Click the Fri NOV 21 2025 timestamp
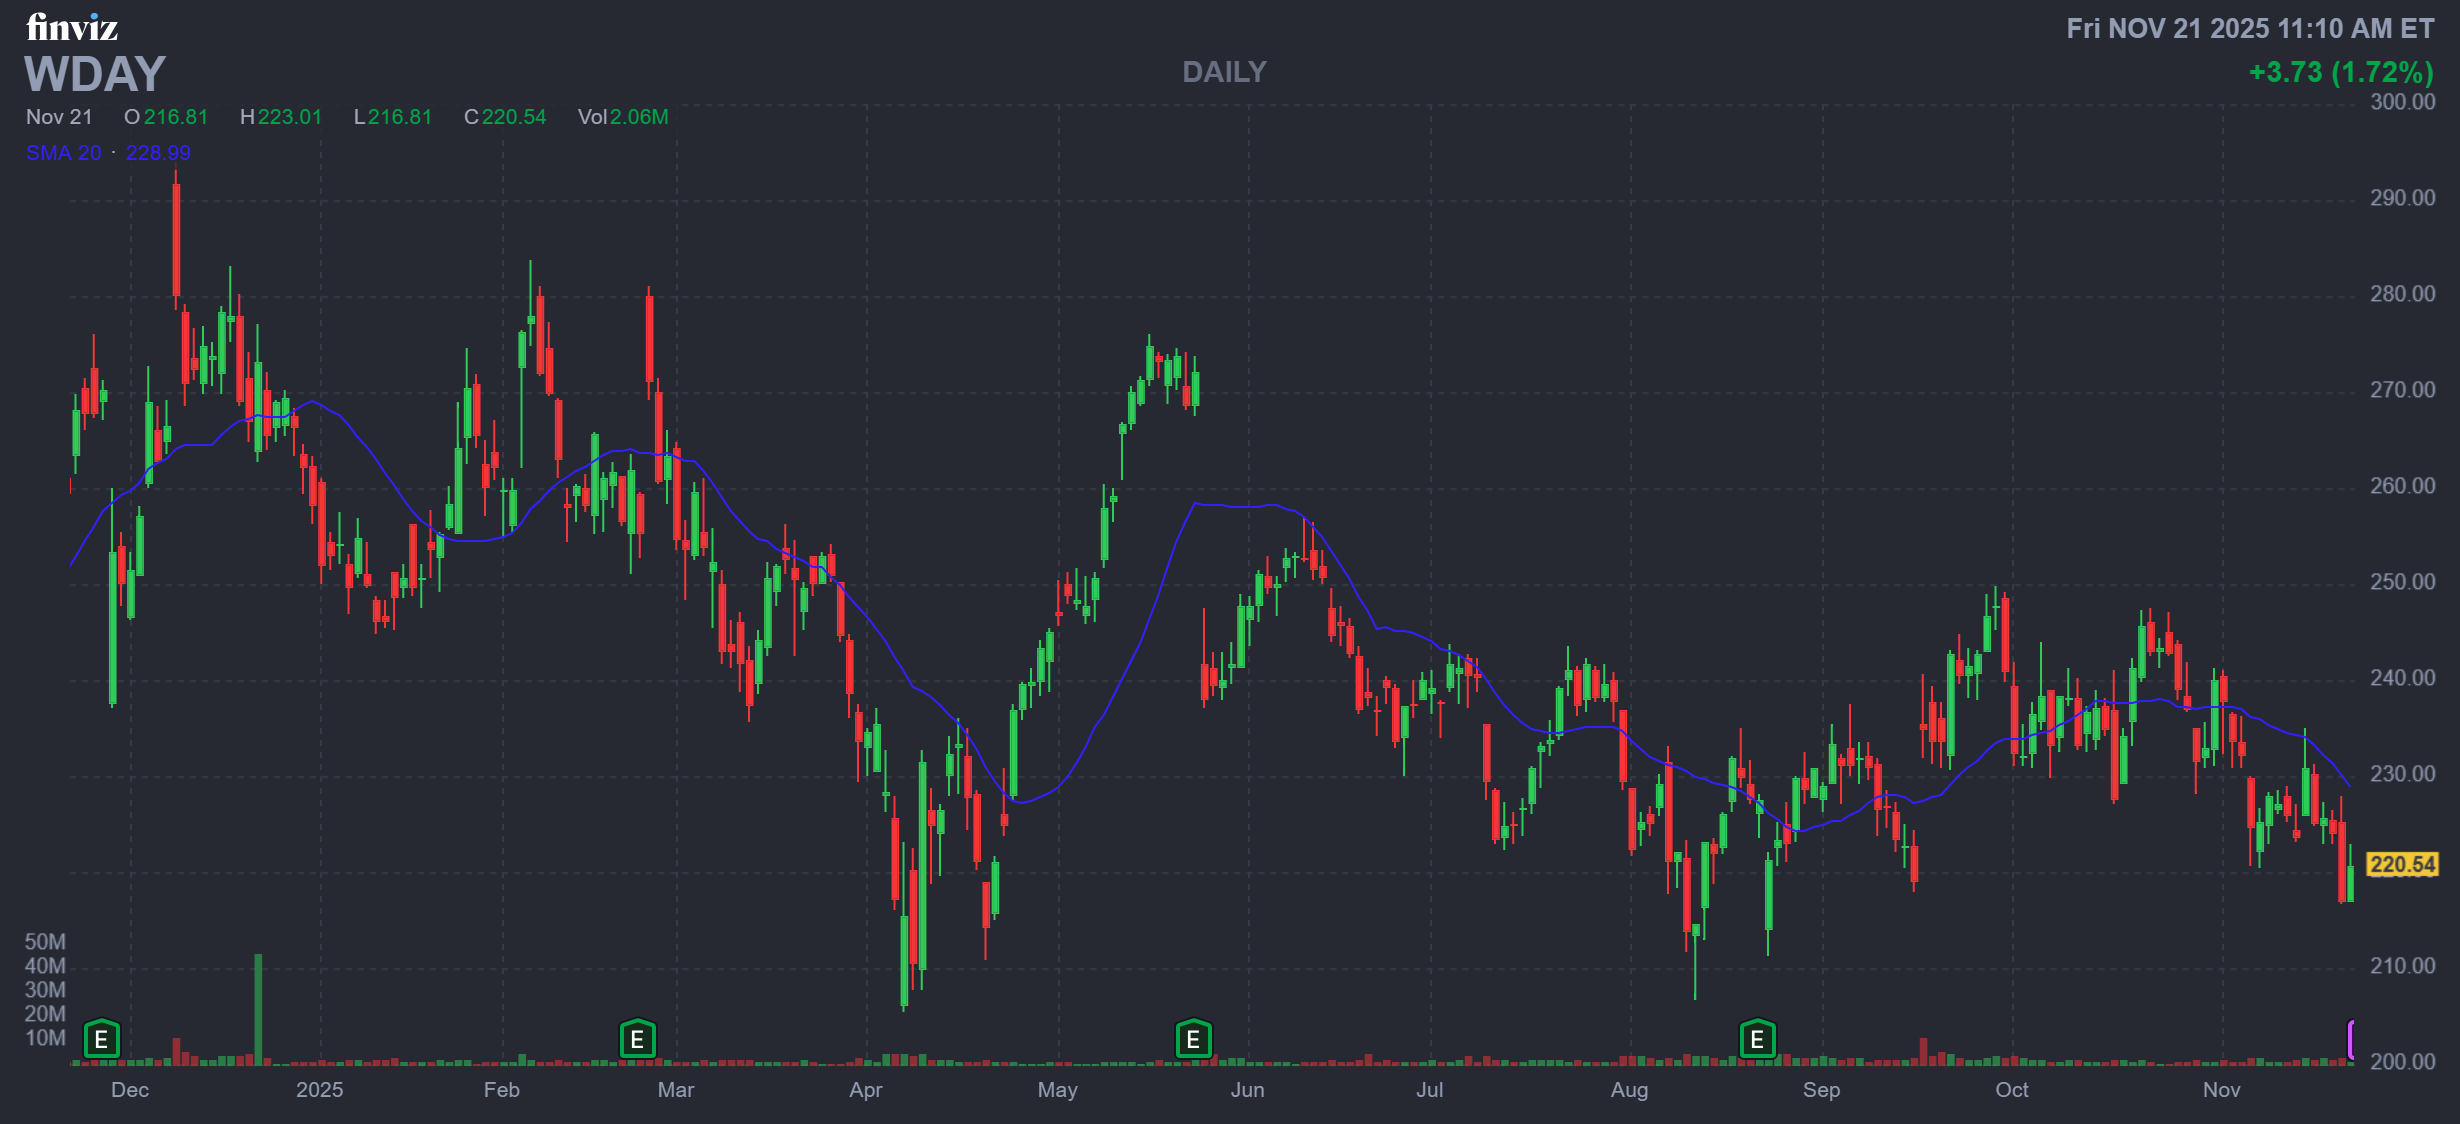Image resolution: width=2460 pixels, height=1124 pixels. [2250, 29]
